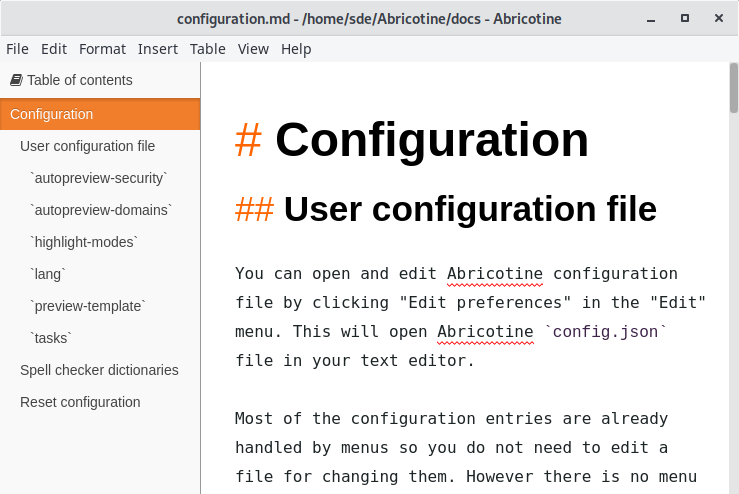Select Configuration in table of contents
Screen dimensions: 739x494
[100, 114]
